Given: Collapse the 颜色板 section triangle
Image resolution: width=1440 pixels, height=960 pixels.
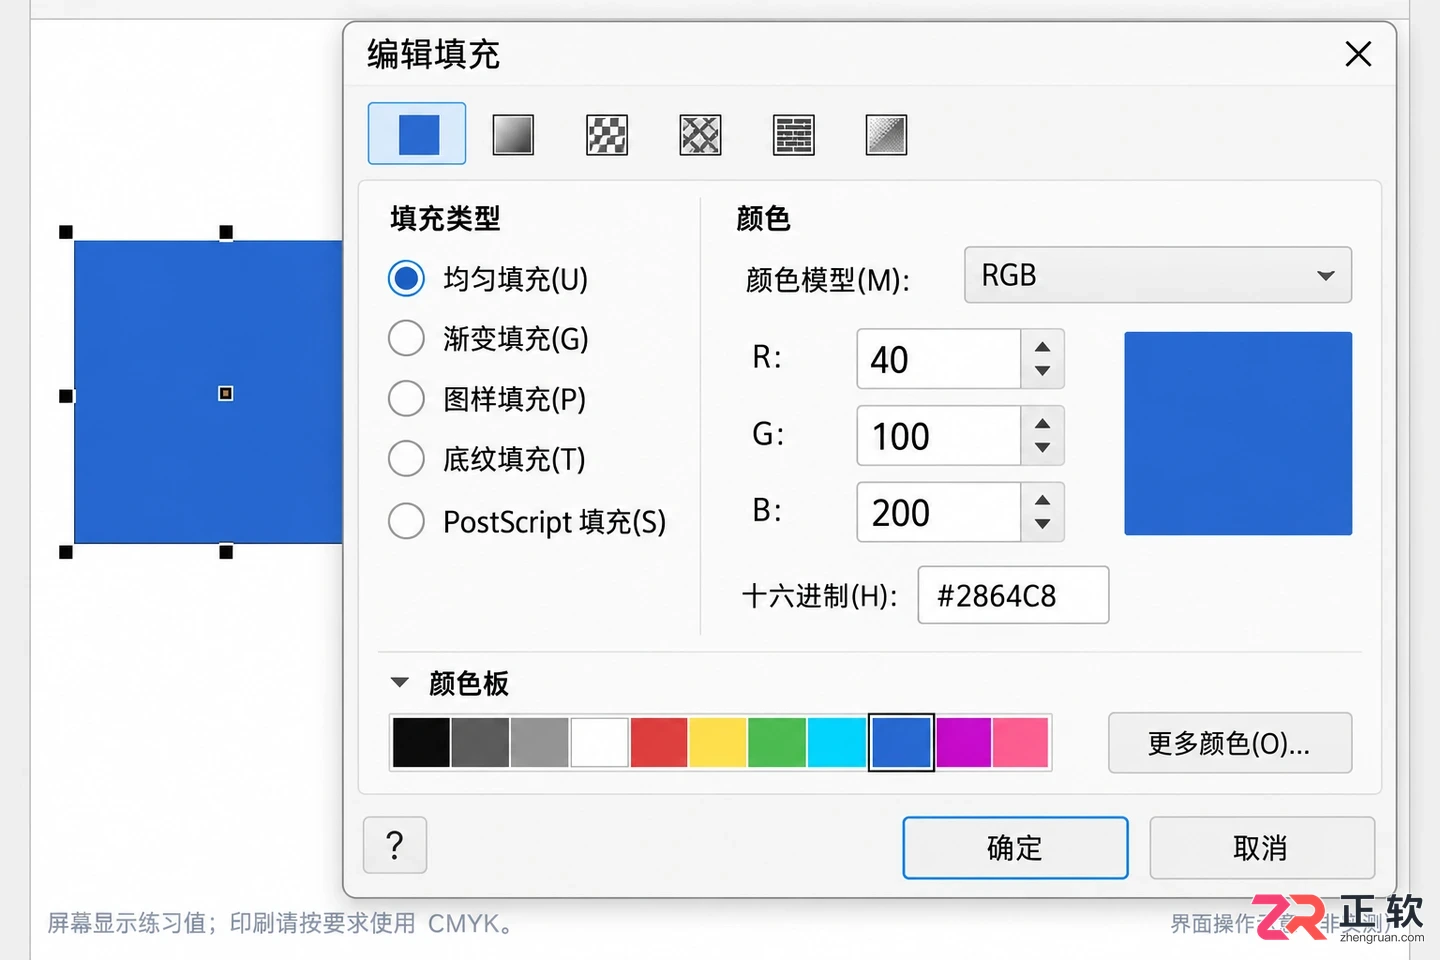Looking at the screenshot, I should [x=400, y=682].
